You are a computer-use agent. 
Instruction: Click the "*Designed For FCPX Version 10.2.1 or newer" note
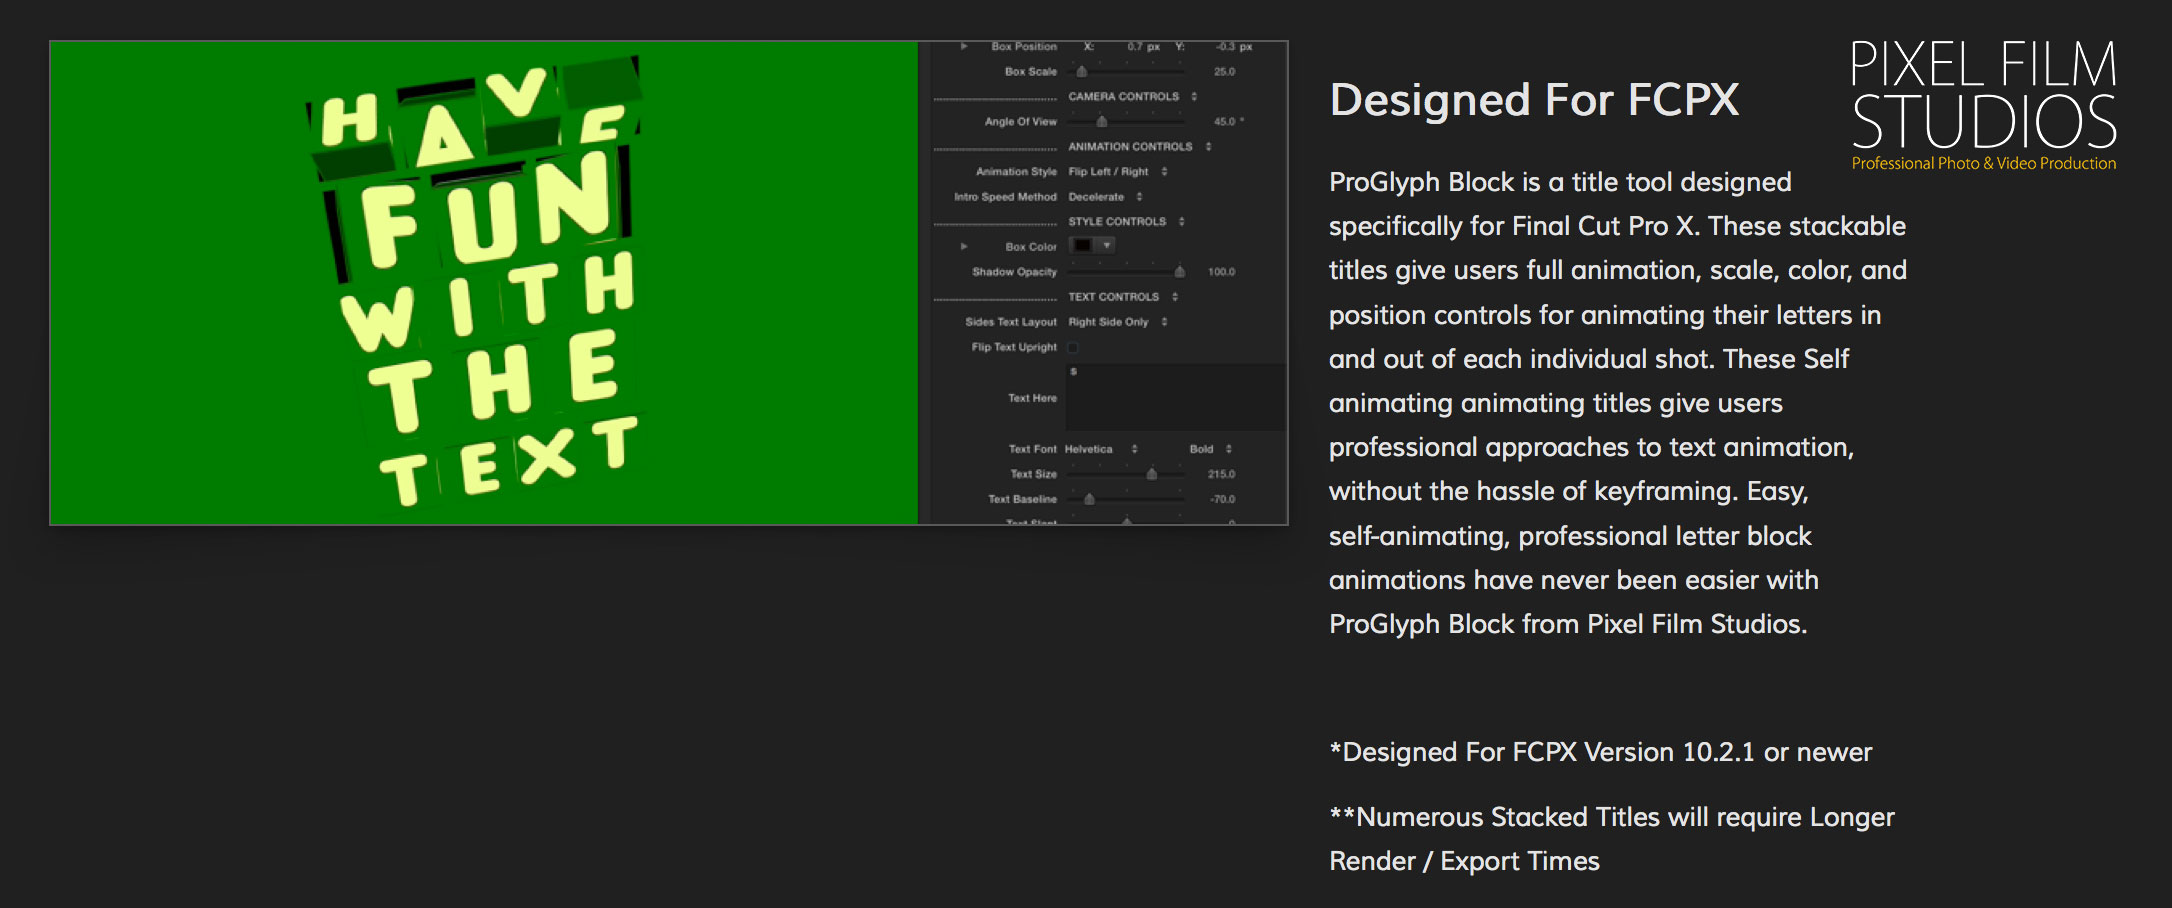click(1601, 752)
